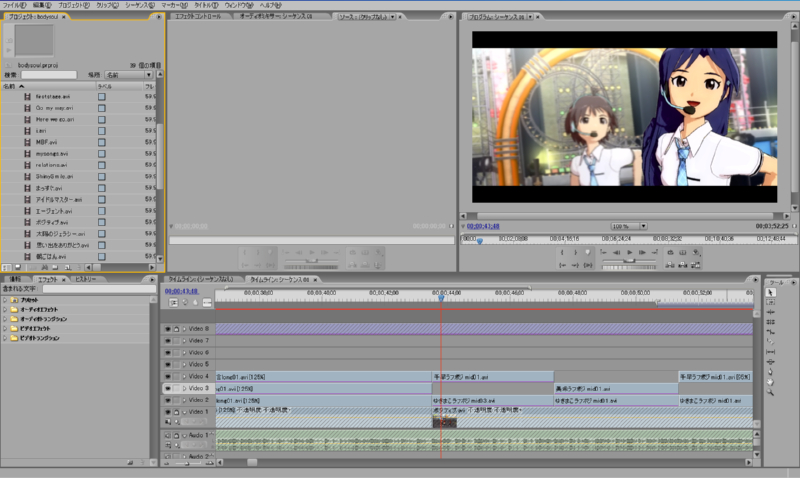Expand the オーディオエフェクト folder

point(5,310)
